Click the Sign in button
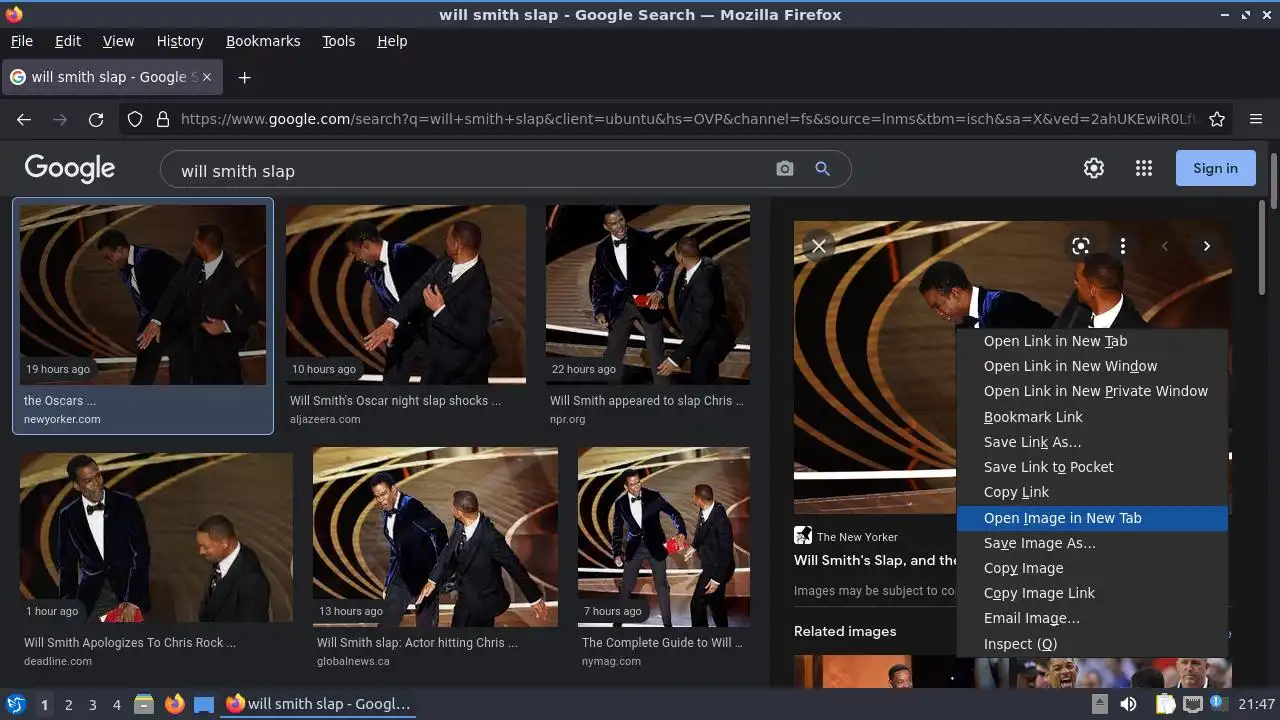The image size is (1280, 720). pos(1215,168)
